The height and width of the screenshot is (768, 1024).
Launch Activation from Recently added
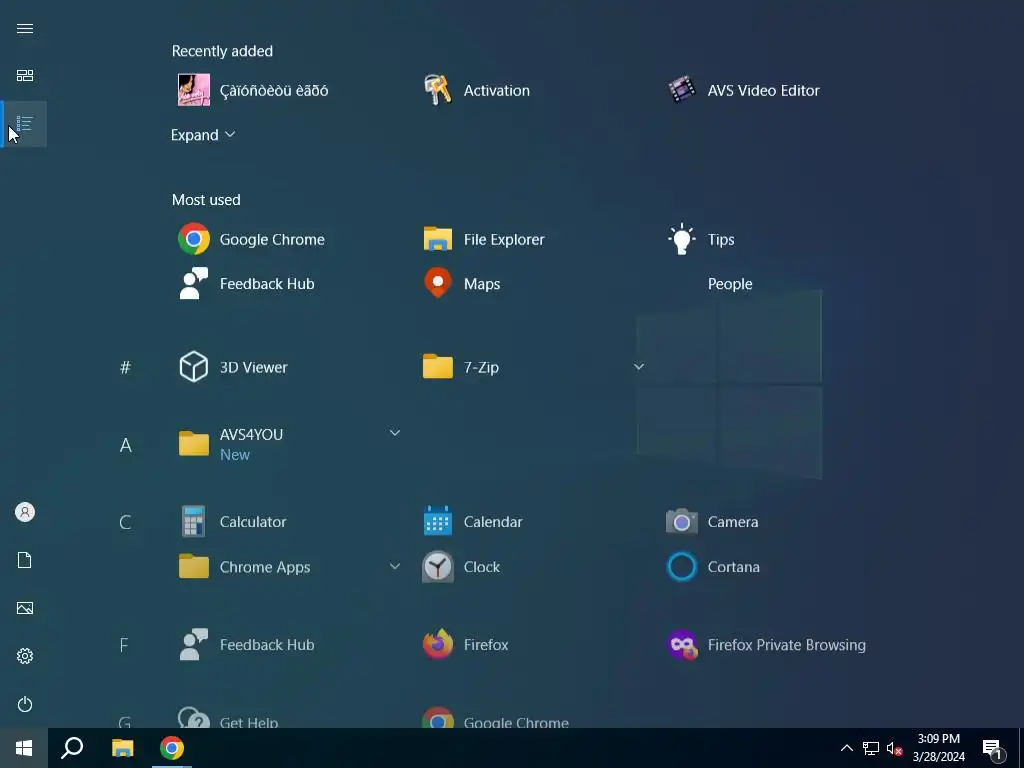tap(477, 90)
